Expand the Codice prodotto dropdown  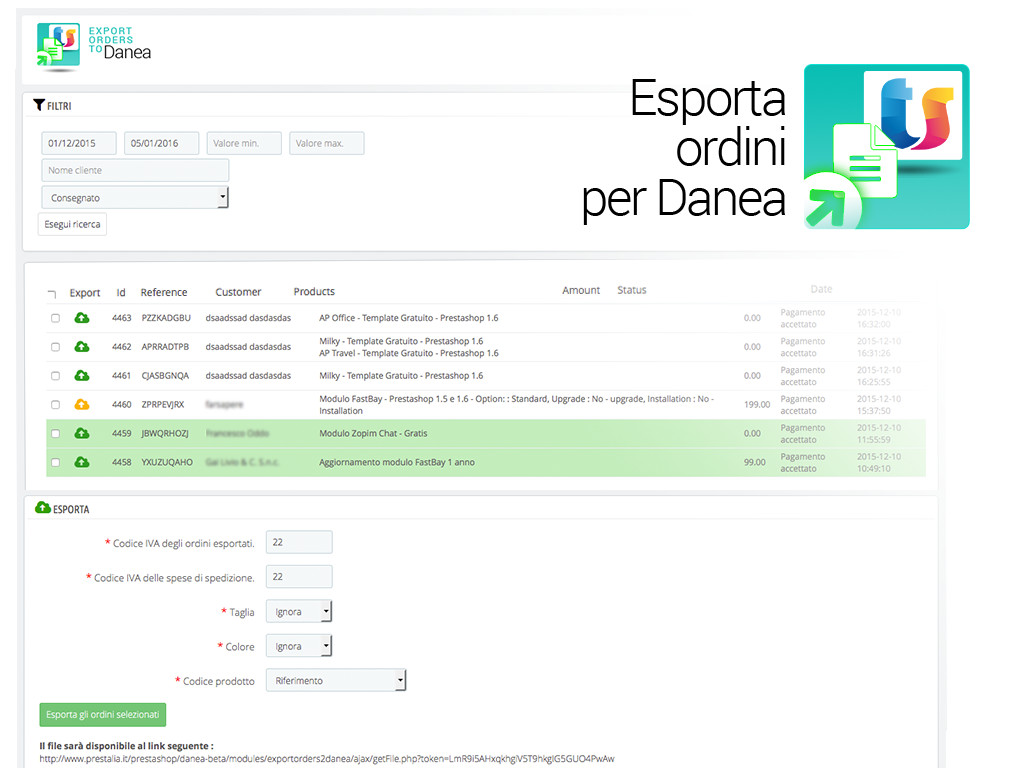(x=336, y=680)
